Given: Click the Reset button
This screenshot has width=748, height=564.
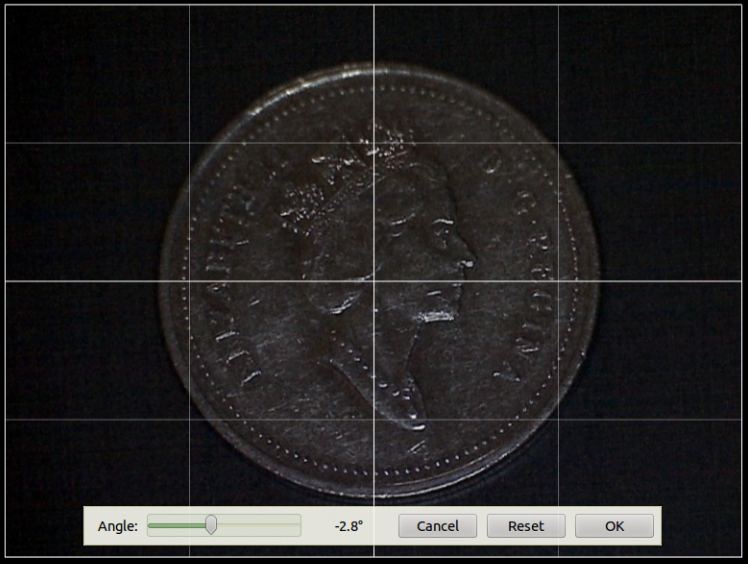Looking at the screenshot, I should click(526, 526).
